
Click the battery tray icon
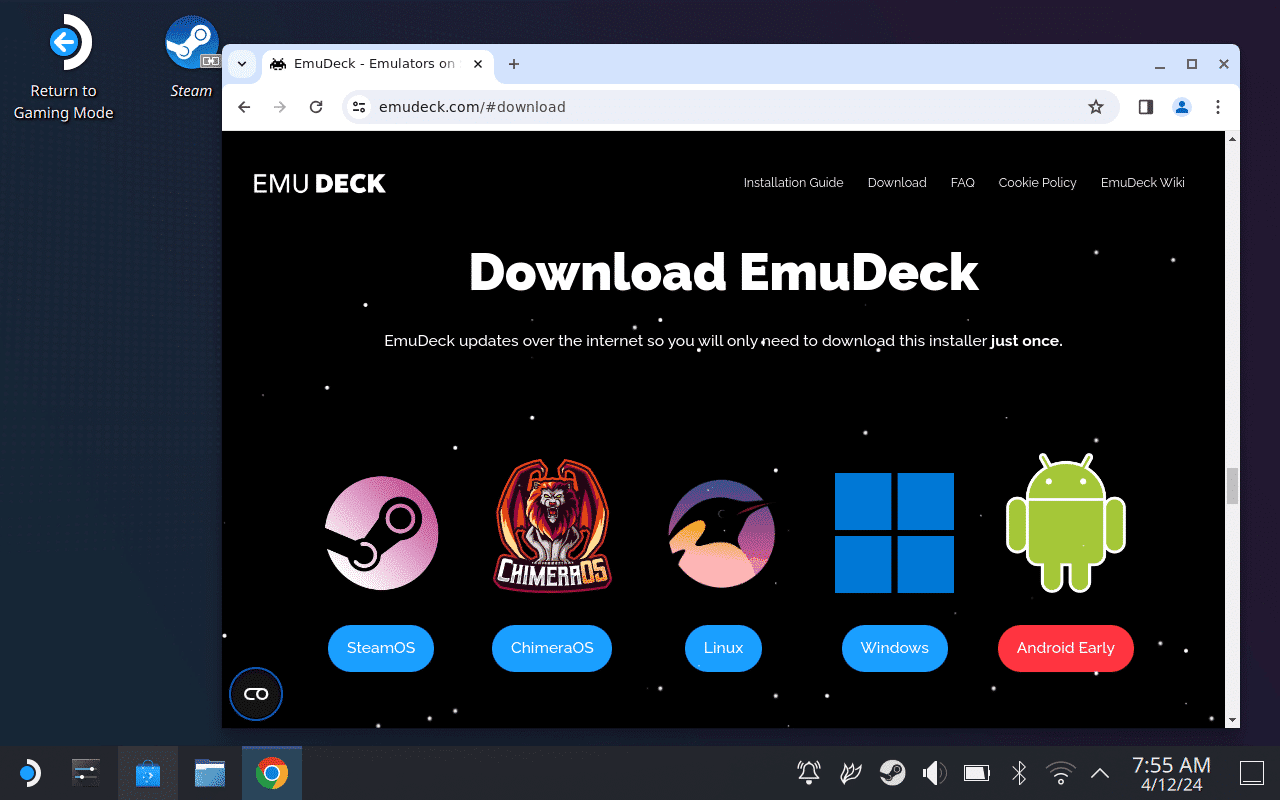coord(976,772)
